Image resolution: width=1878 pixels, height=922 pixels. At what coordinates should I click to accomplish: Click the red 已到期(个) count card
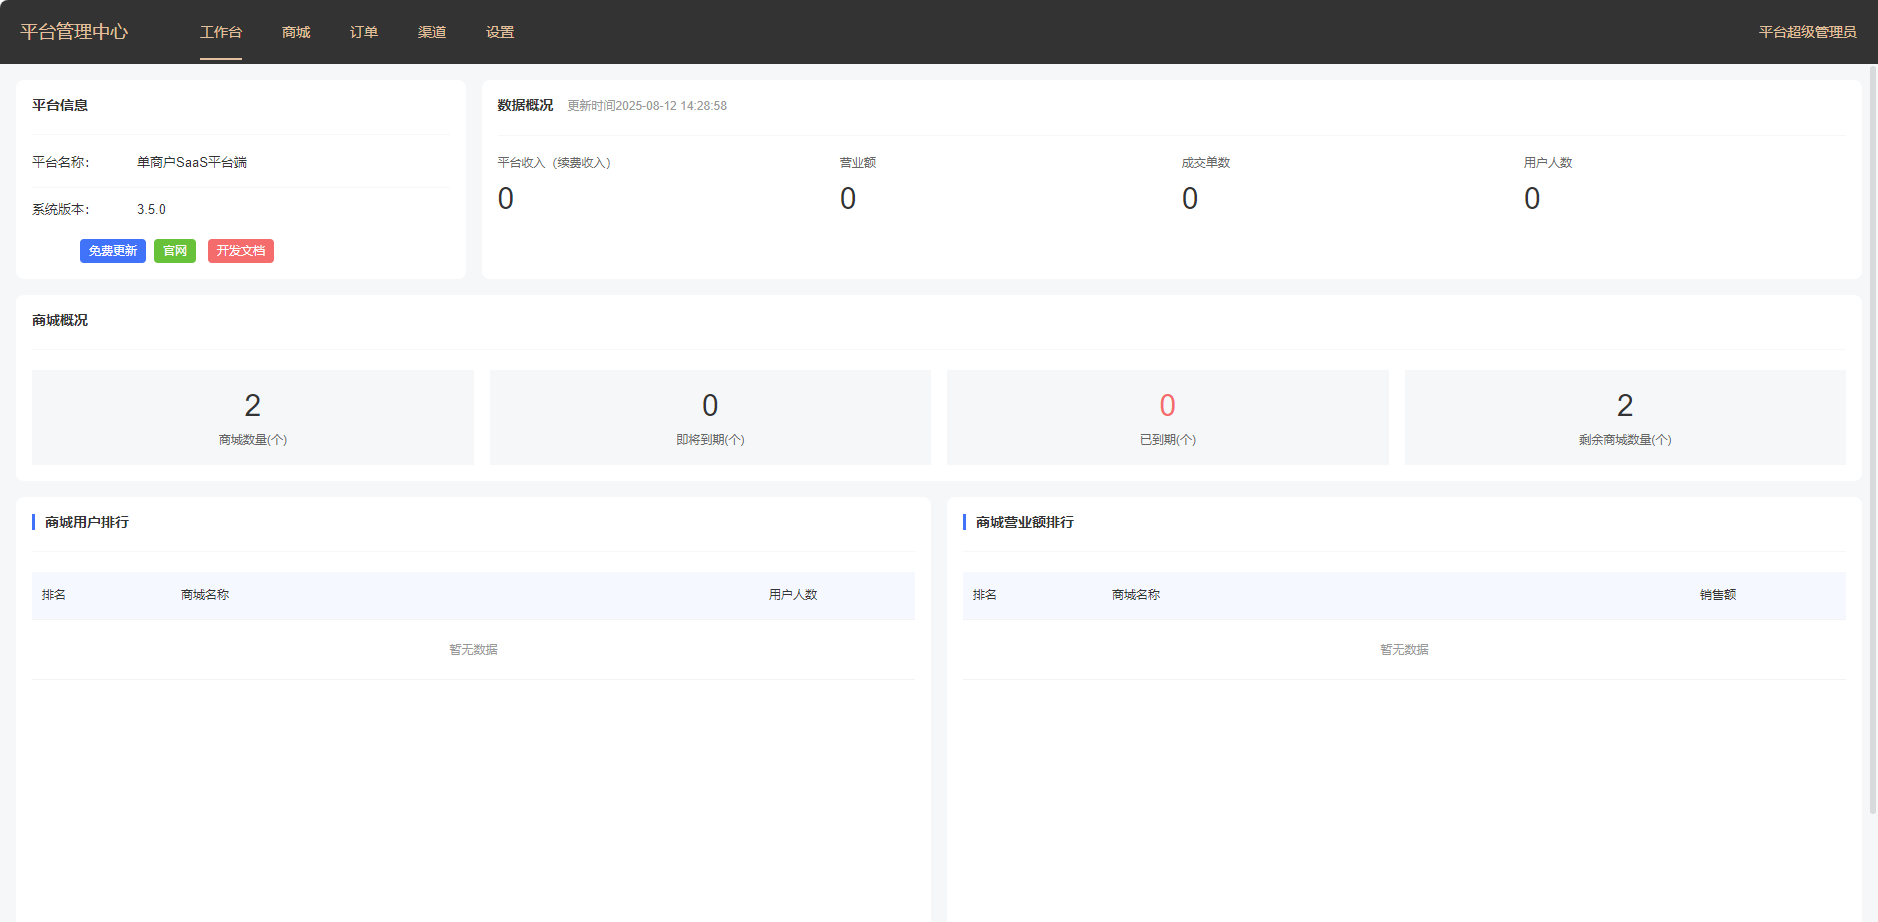tap(1167, 417)
